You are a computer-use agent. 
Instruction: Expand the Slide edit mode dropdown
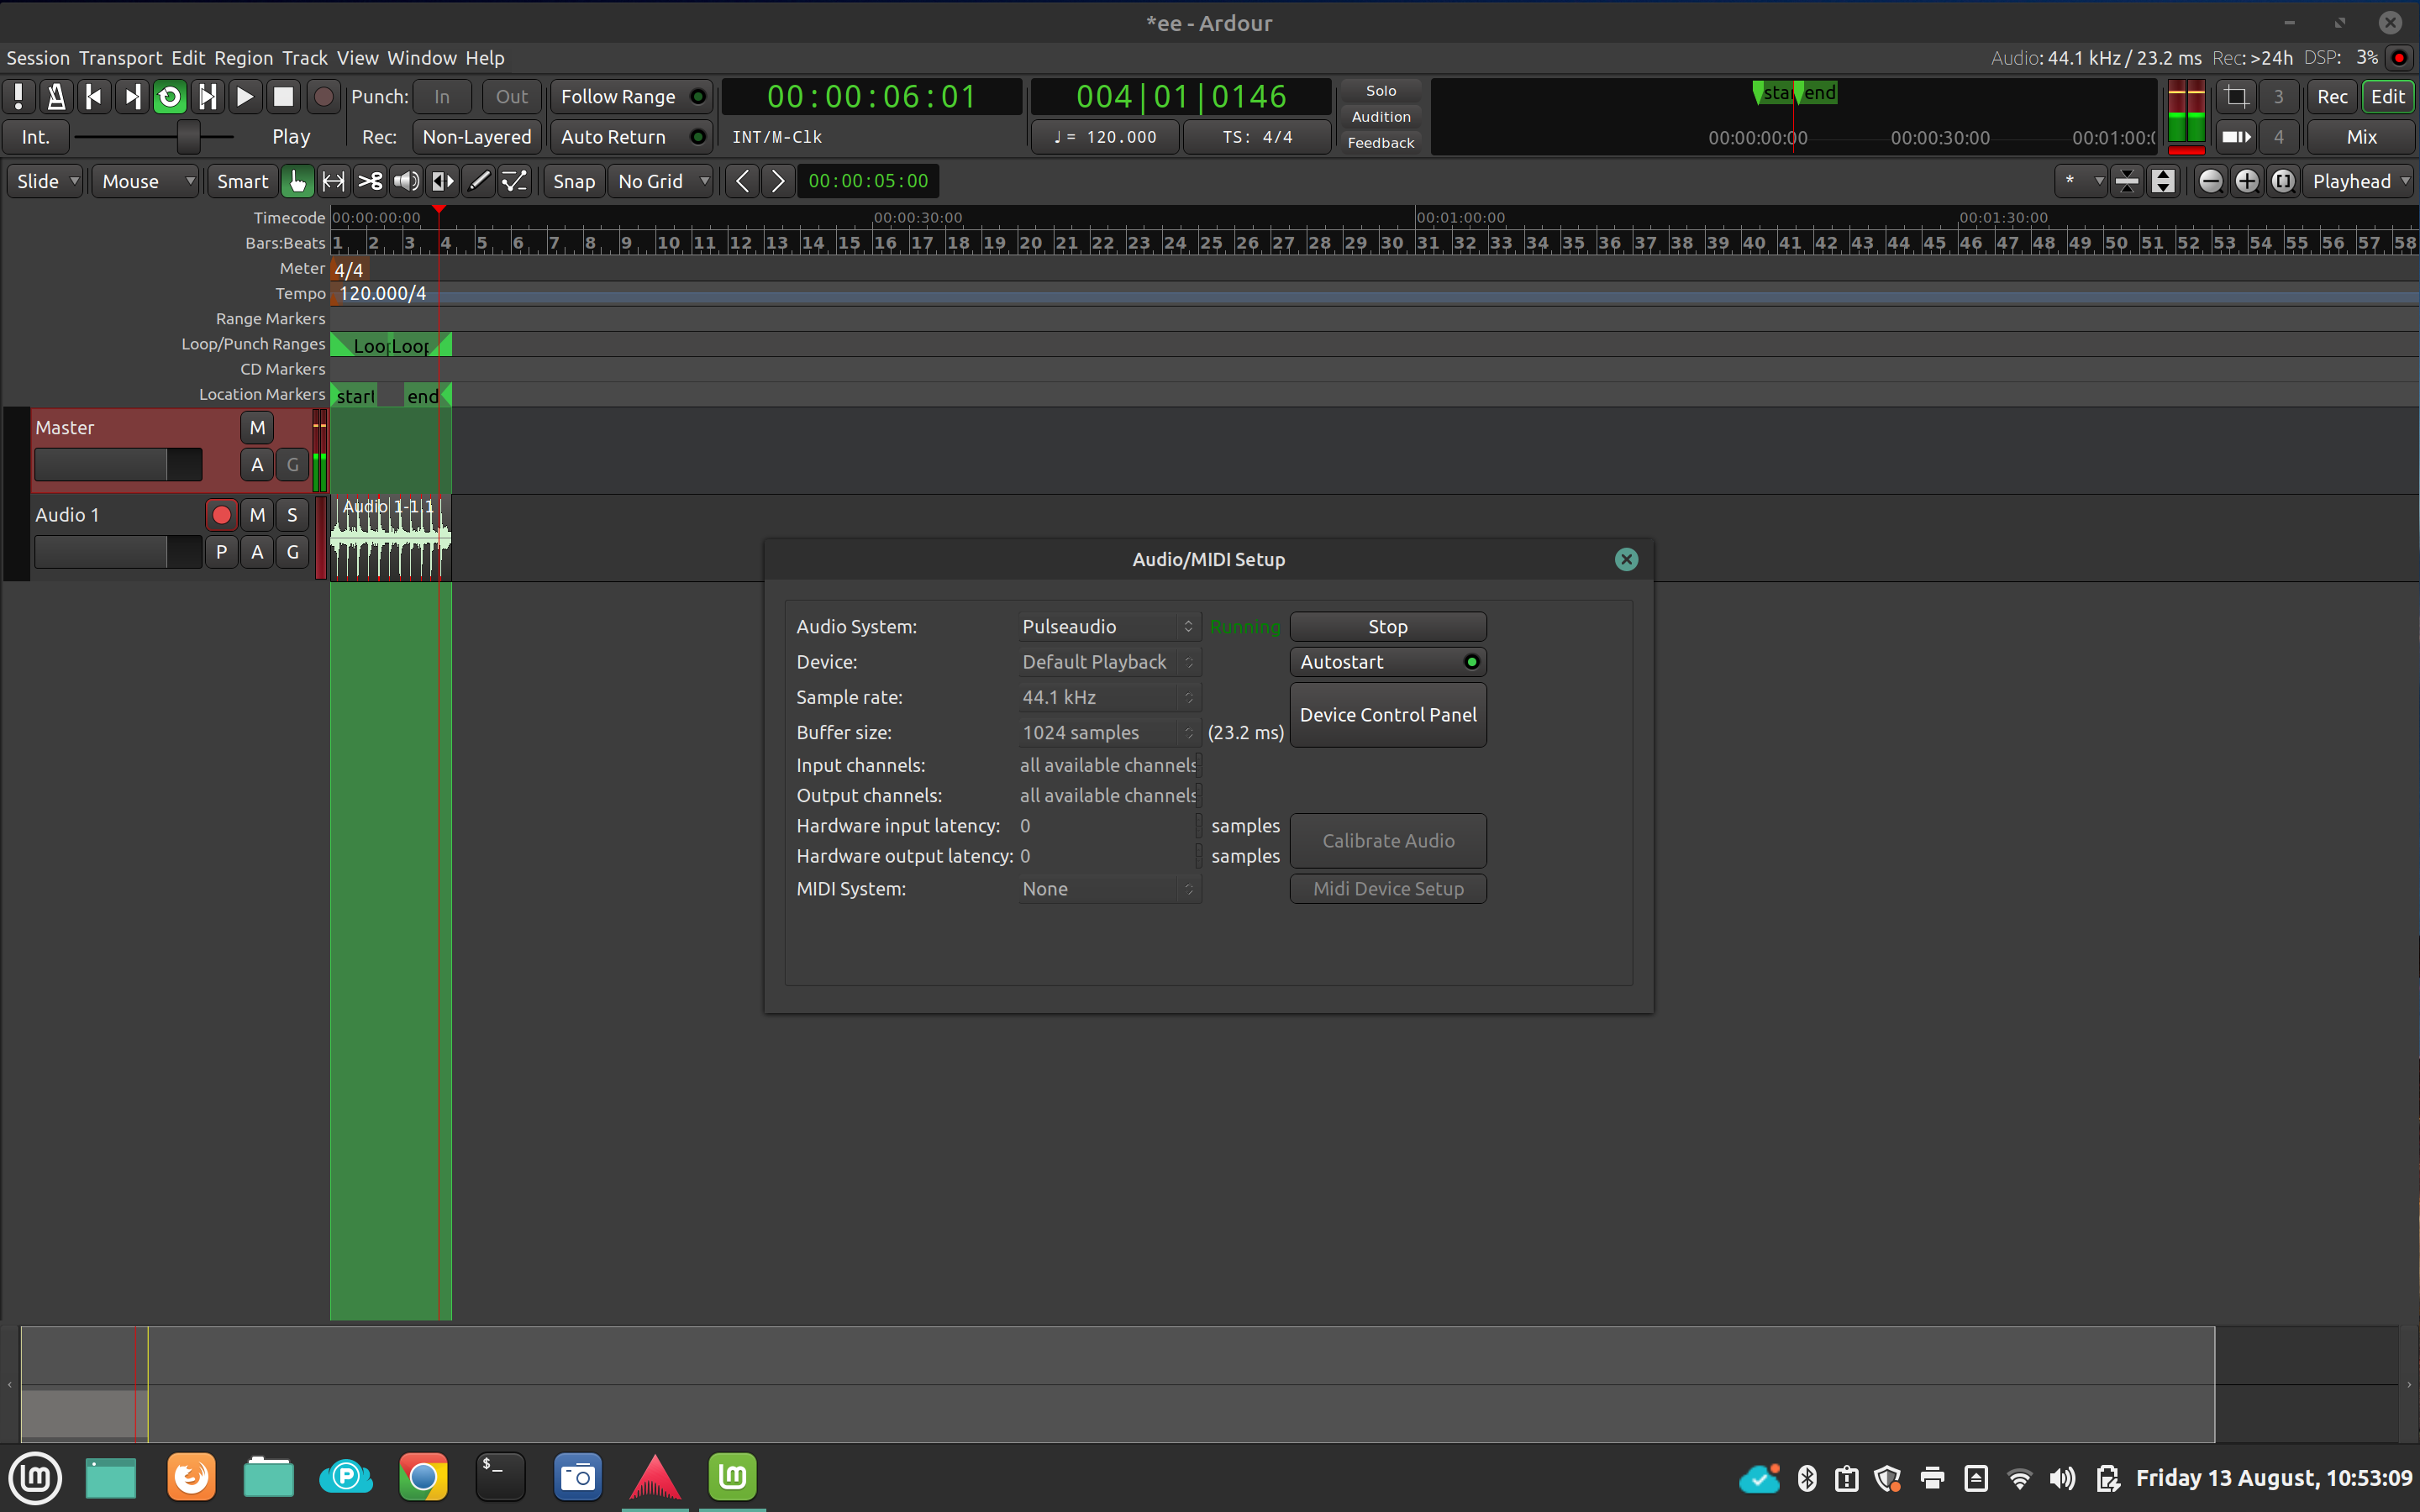(46, 181)
